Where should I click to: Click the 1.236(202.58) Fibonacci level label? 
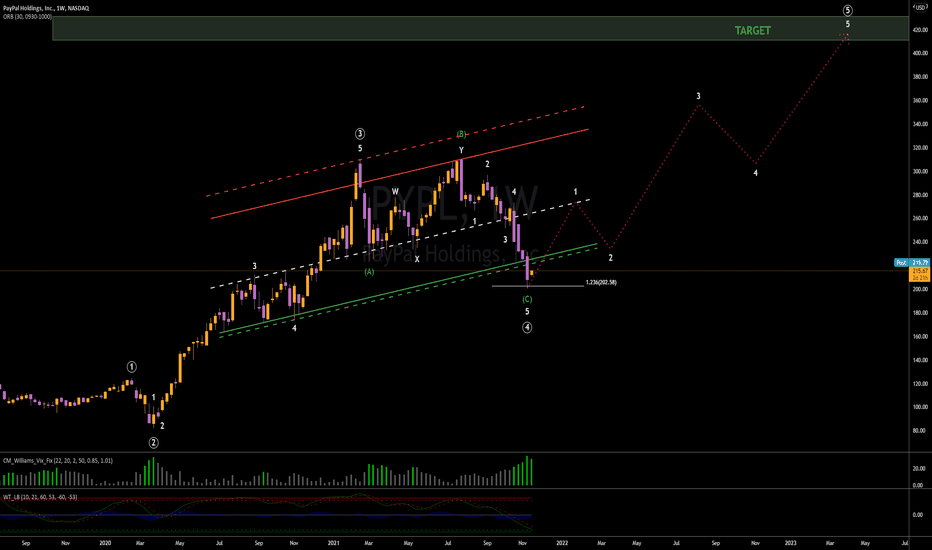pyautogui.click(x=601, y=282)
